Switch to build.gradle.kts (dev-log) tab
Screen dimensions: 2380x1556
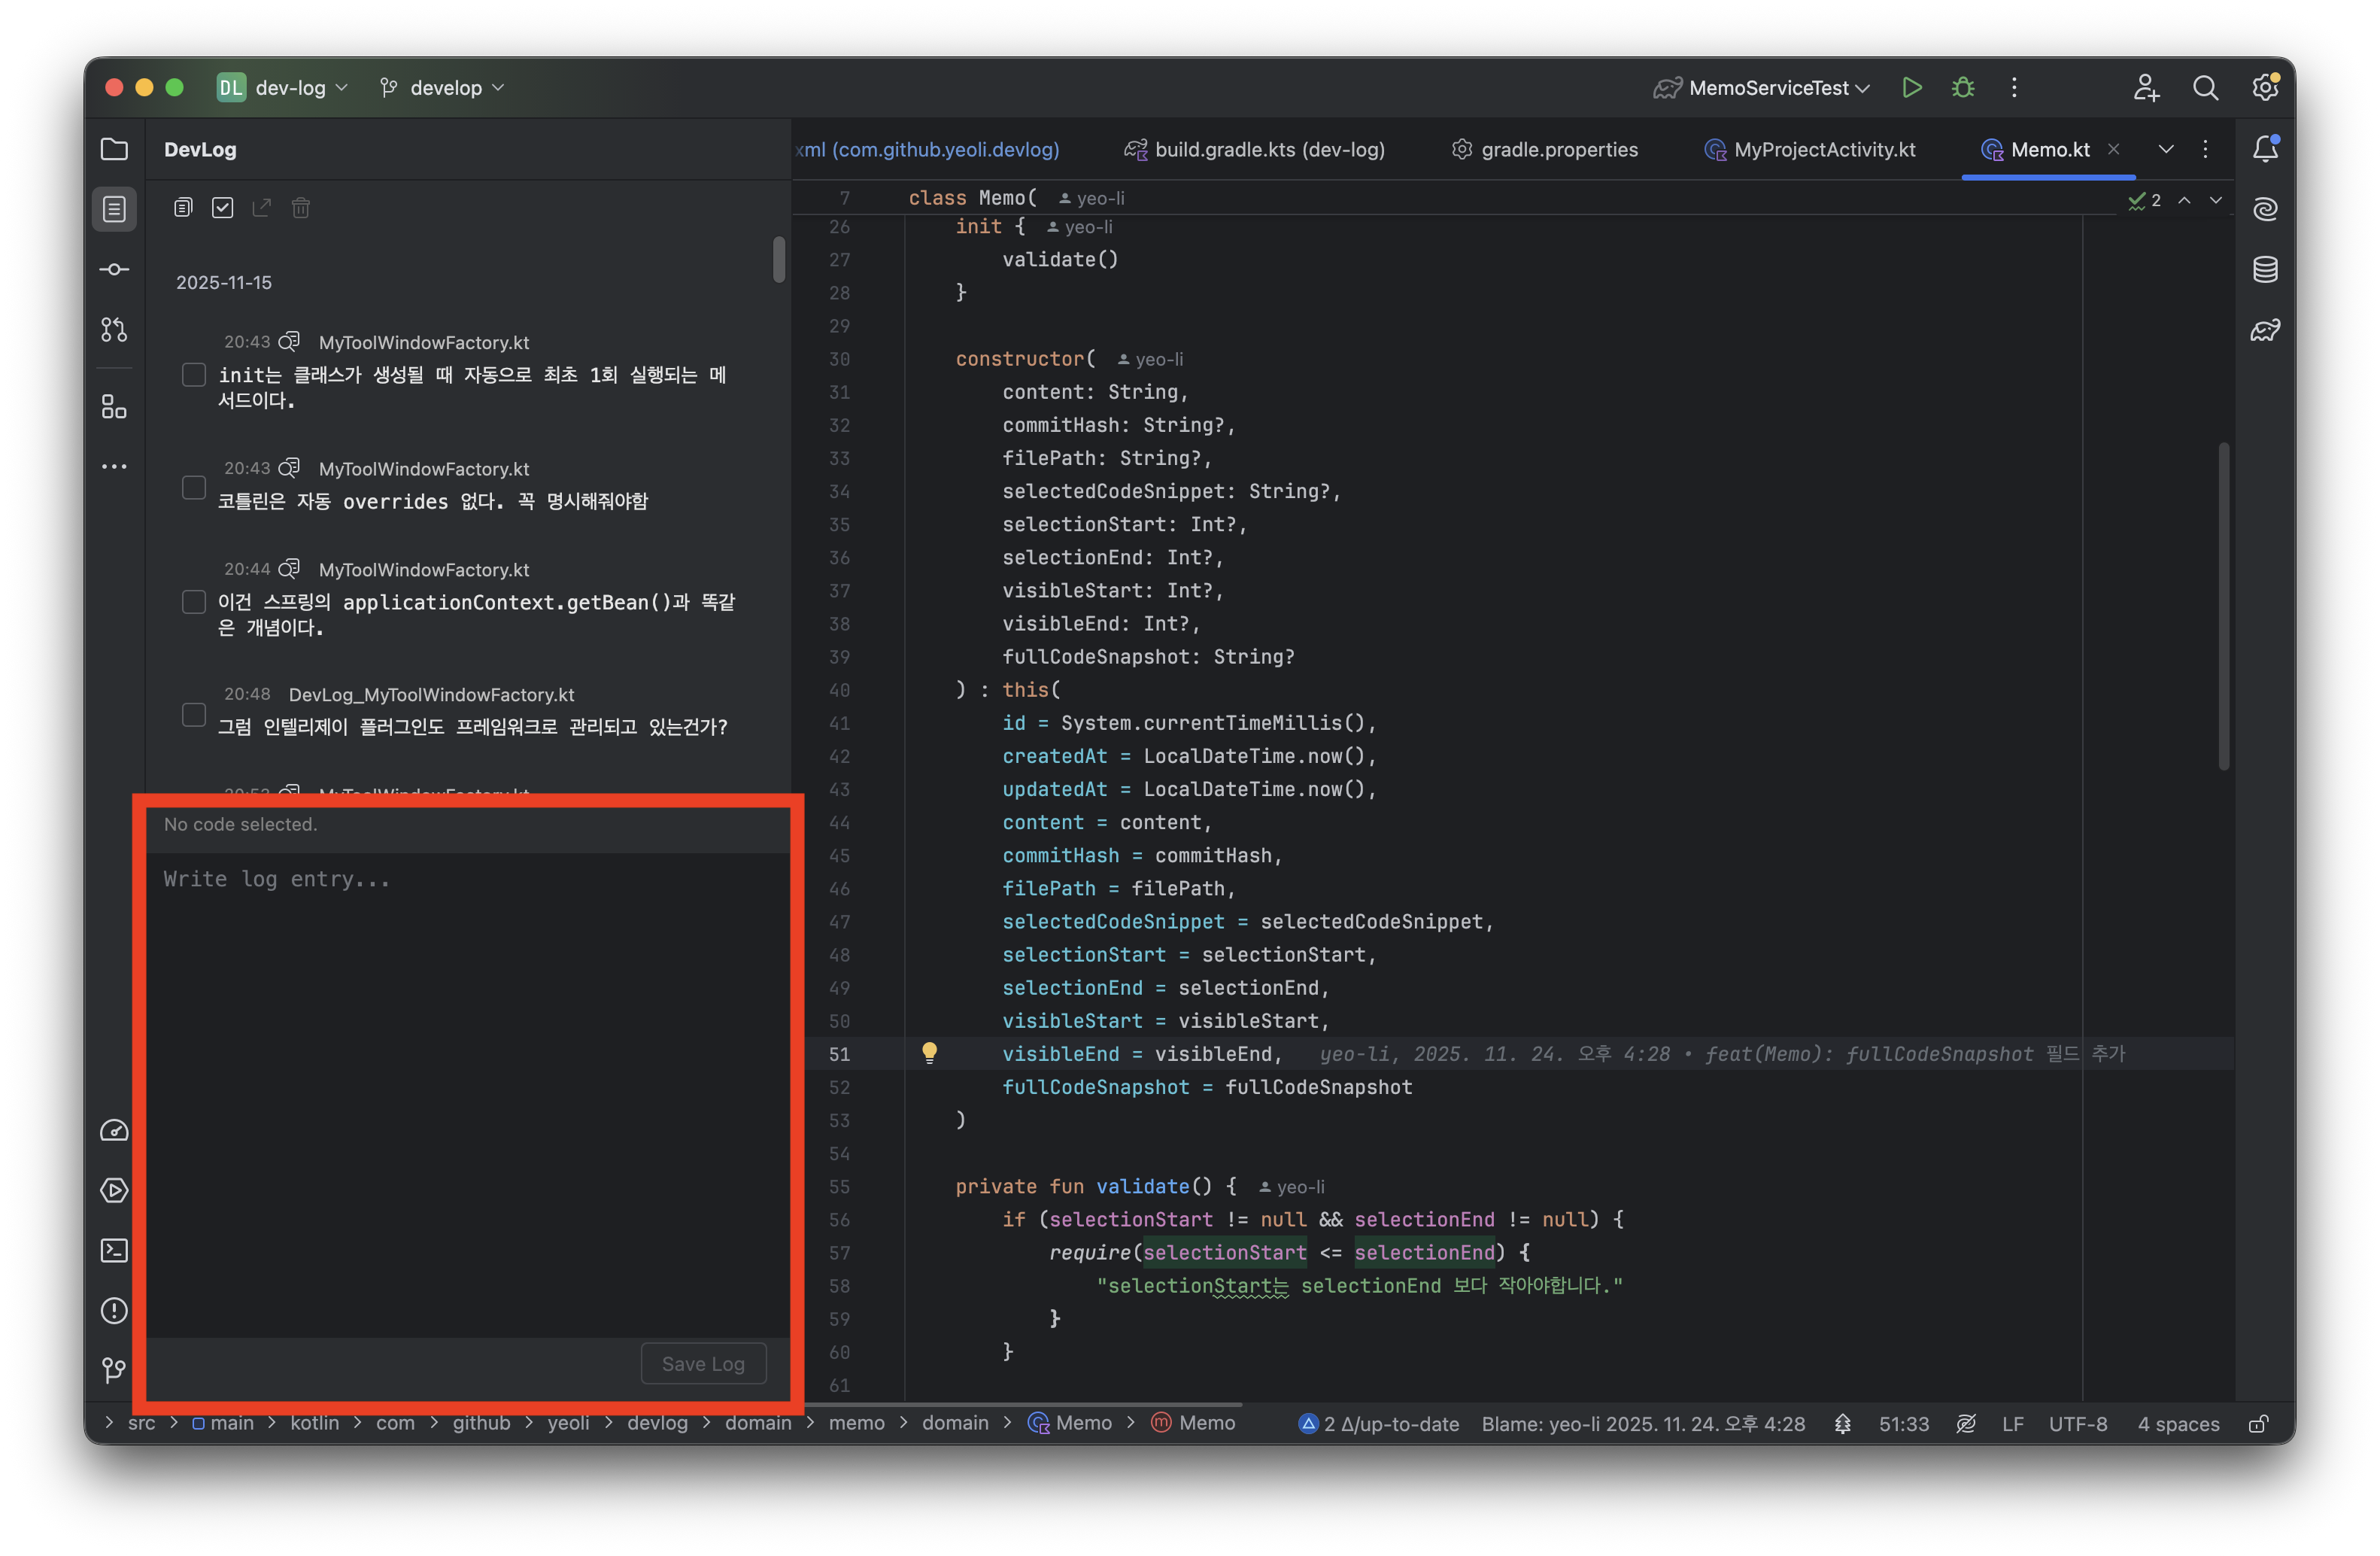(1268, 149)
